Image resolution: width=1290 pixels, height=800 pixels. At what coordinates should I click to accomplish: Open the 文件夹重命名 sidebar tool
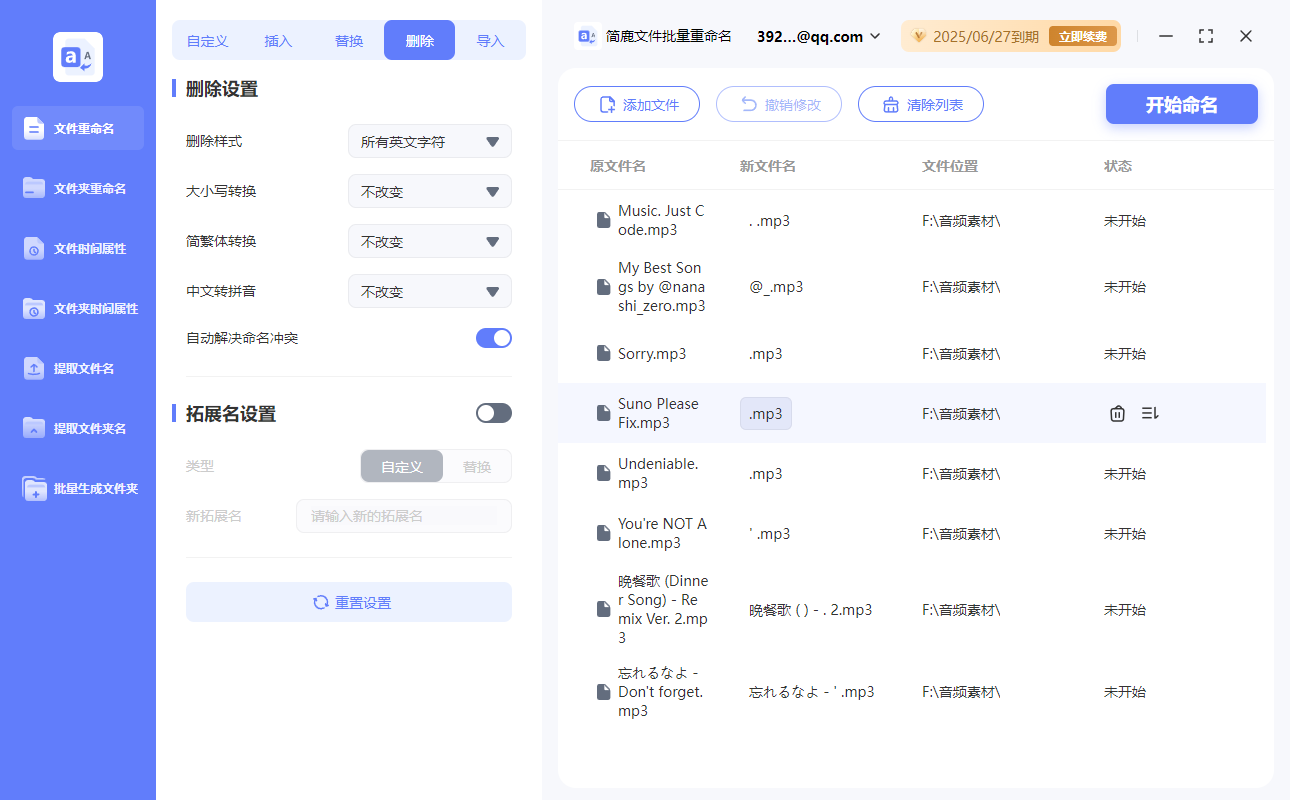point(78,188)
